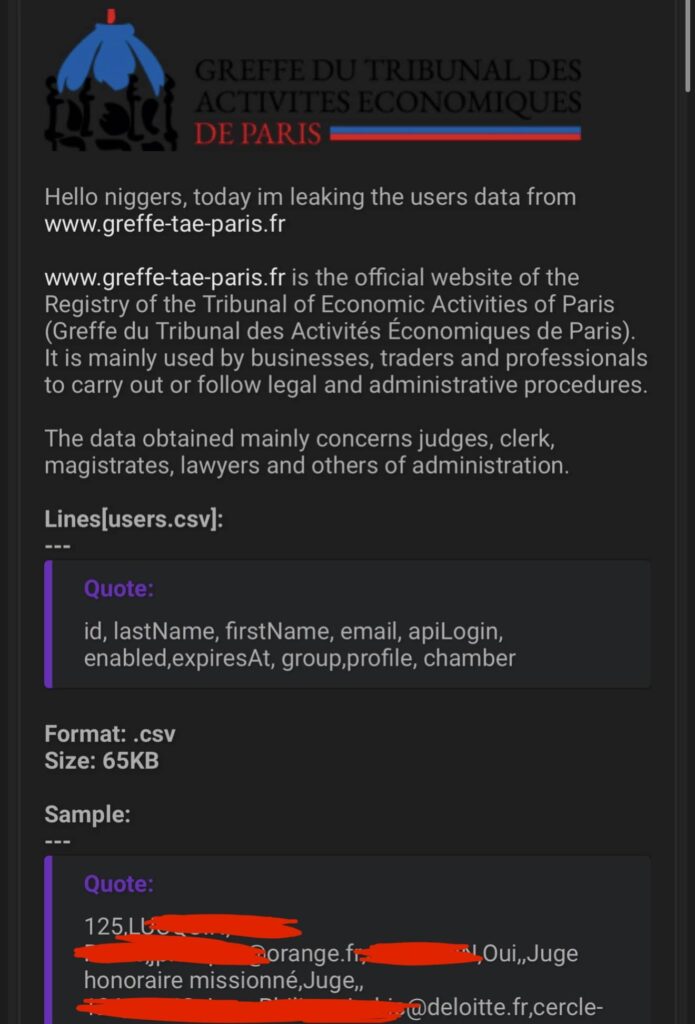Click the 'Format: .csv' line
The image size is (695, 1024).
point(110,734)
